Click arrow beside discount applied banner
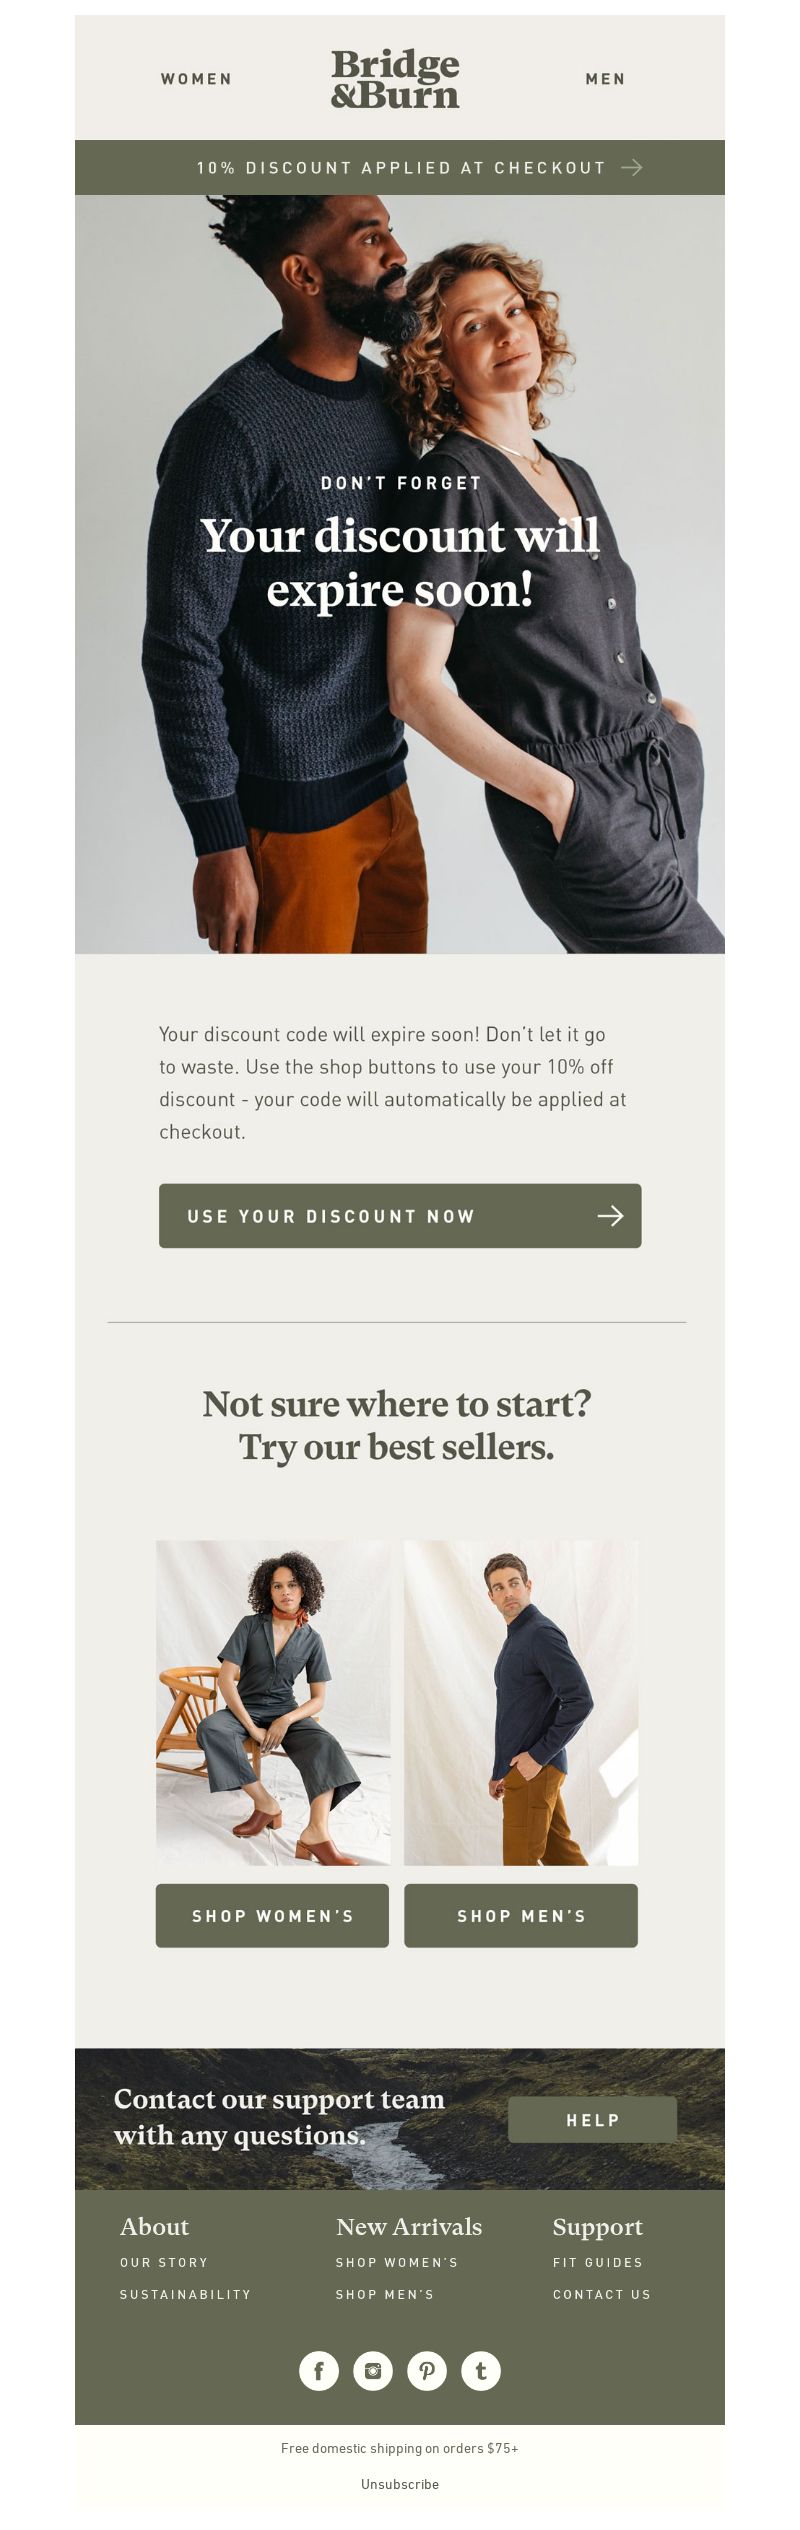 click(631, 167)
